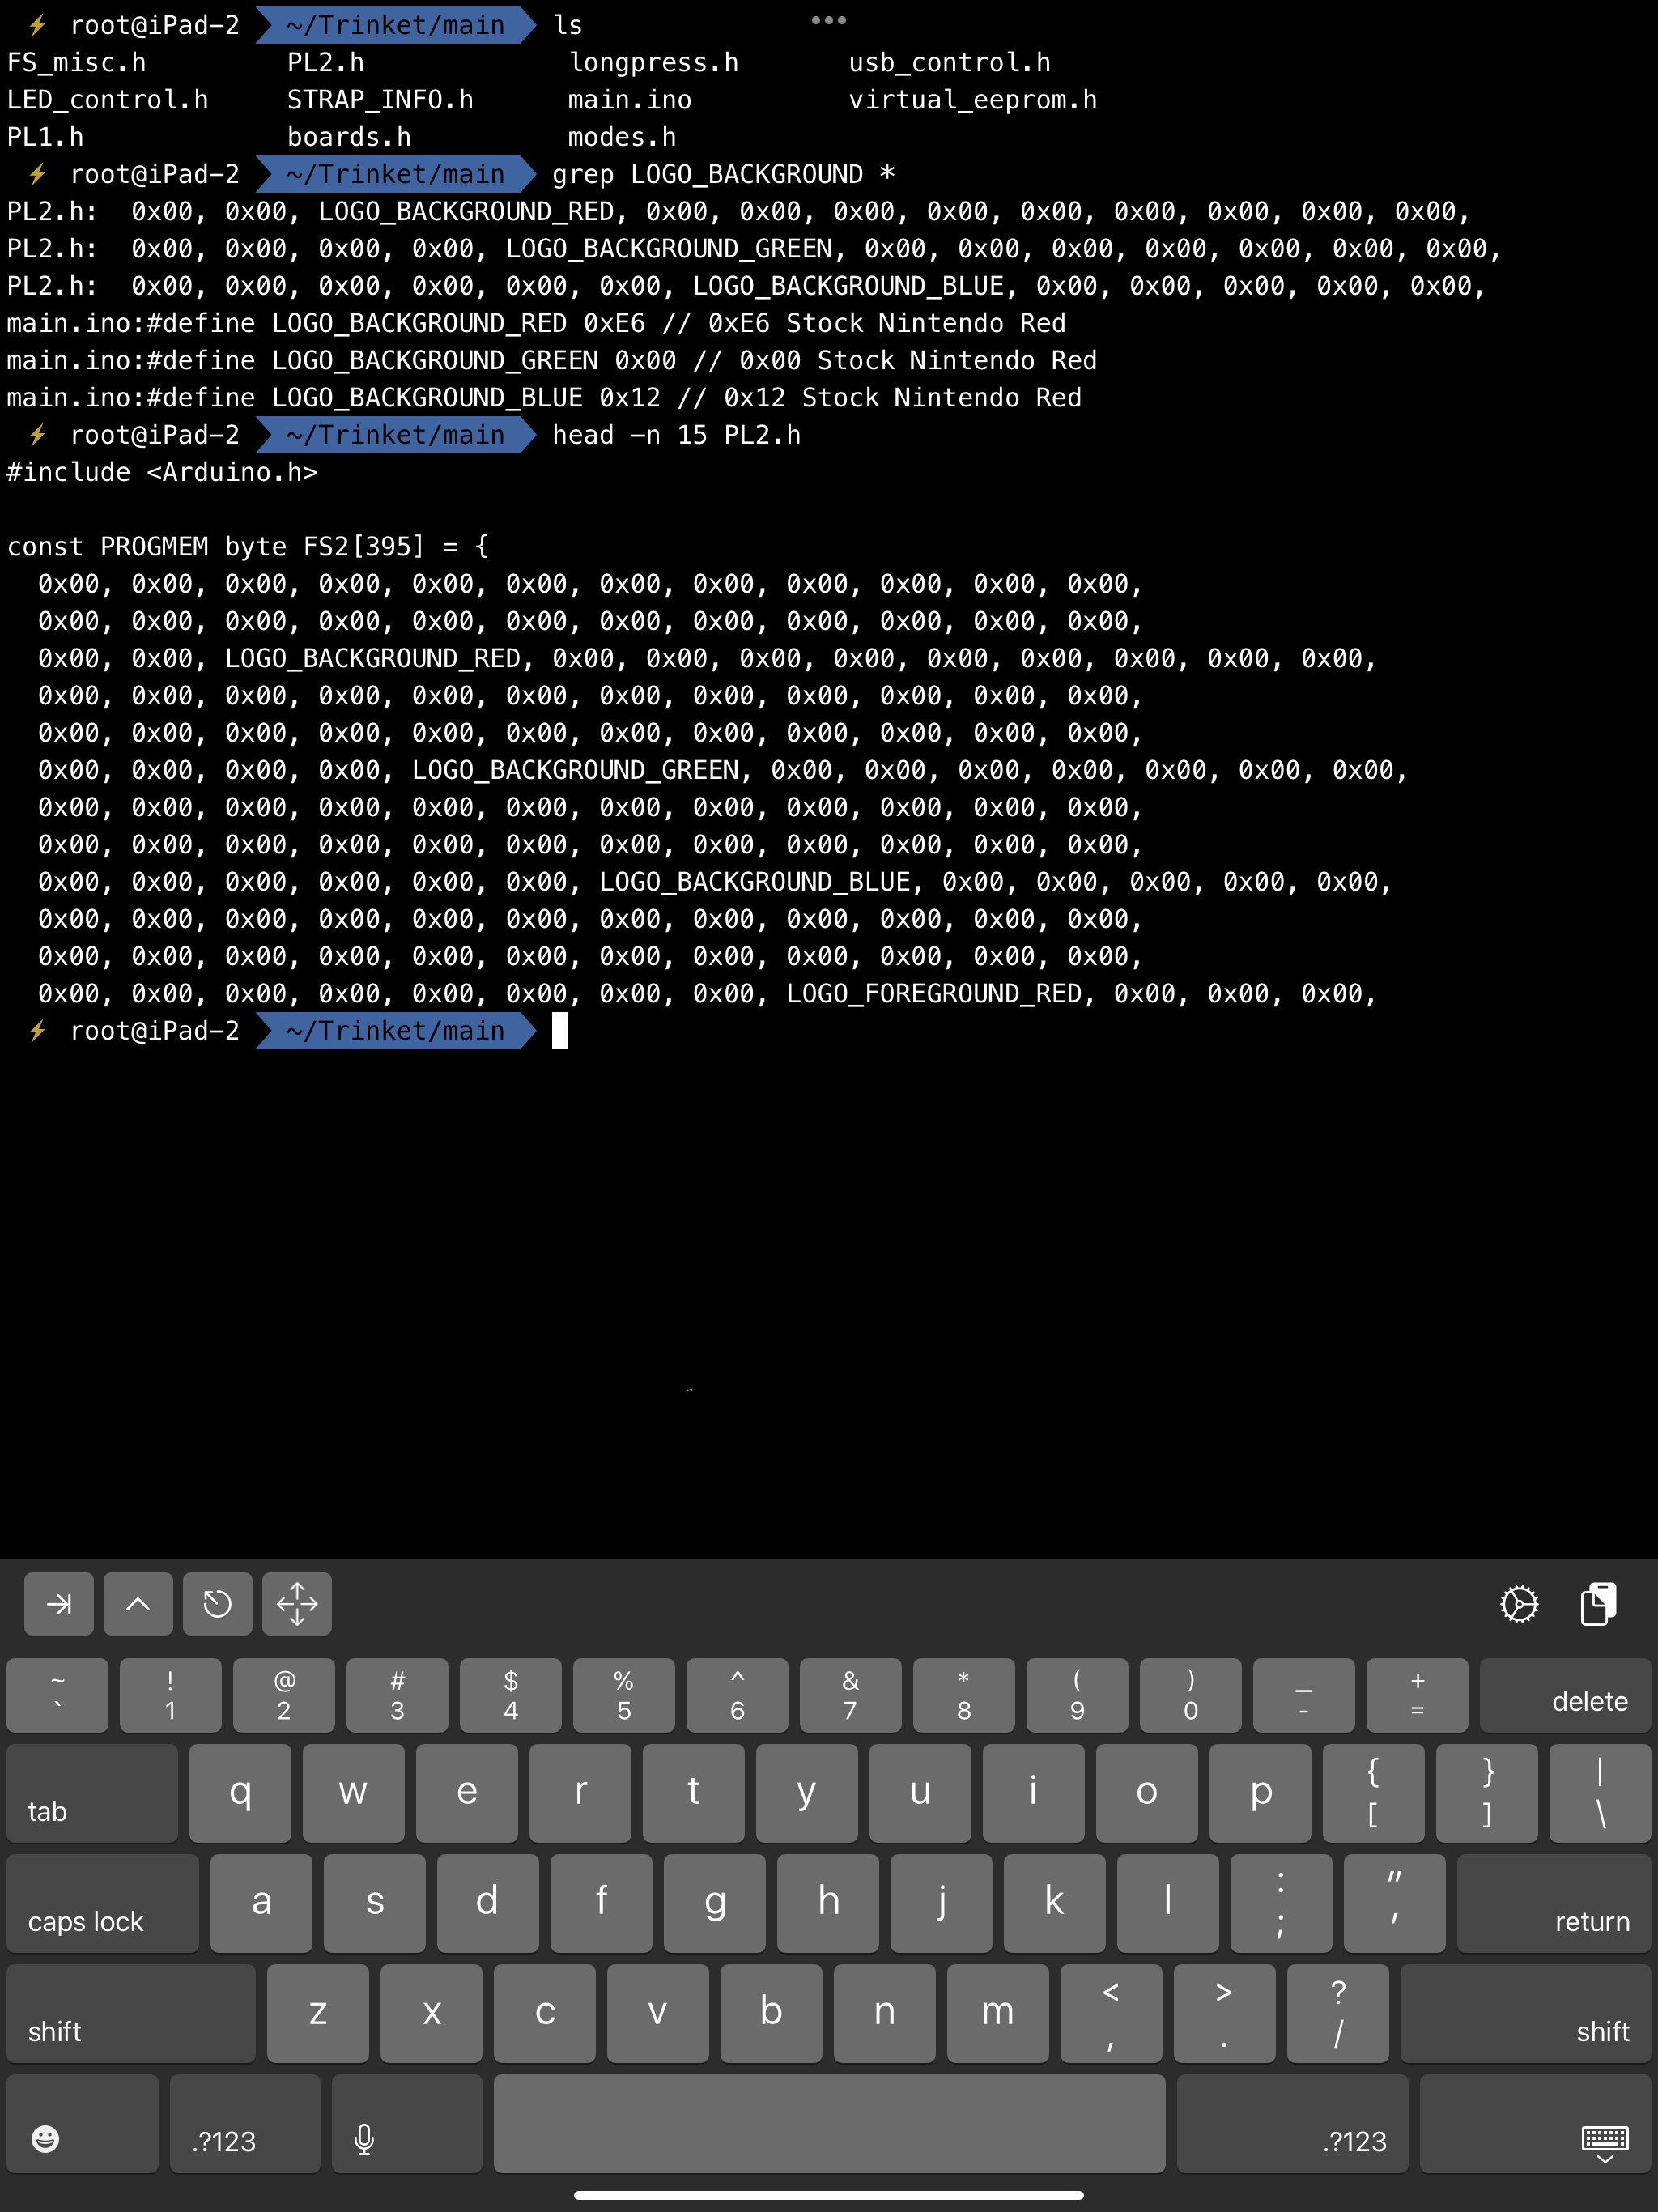Image resolution: width=1658 pixels, height=2212 pixels.
Task: Tap the right shift key
Action: (x=1526, y=2014)
